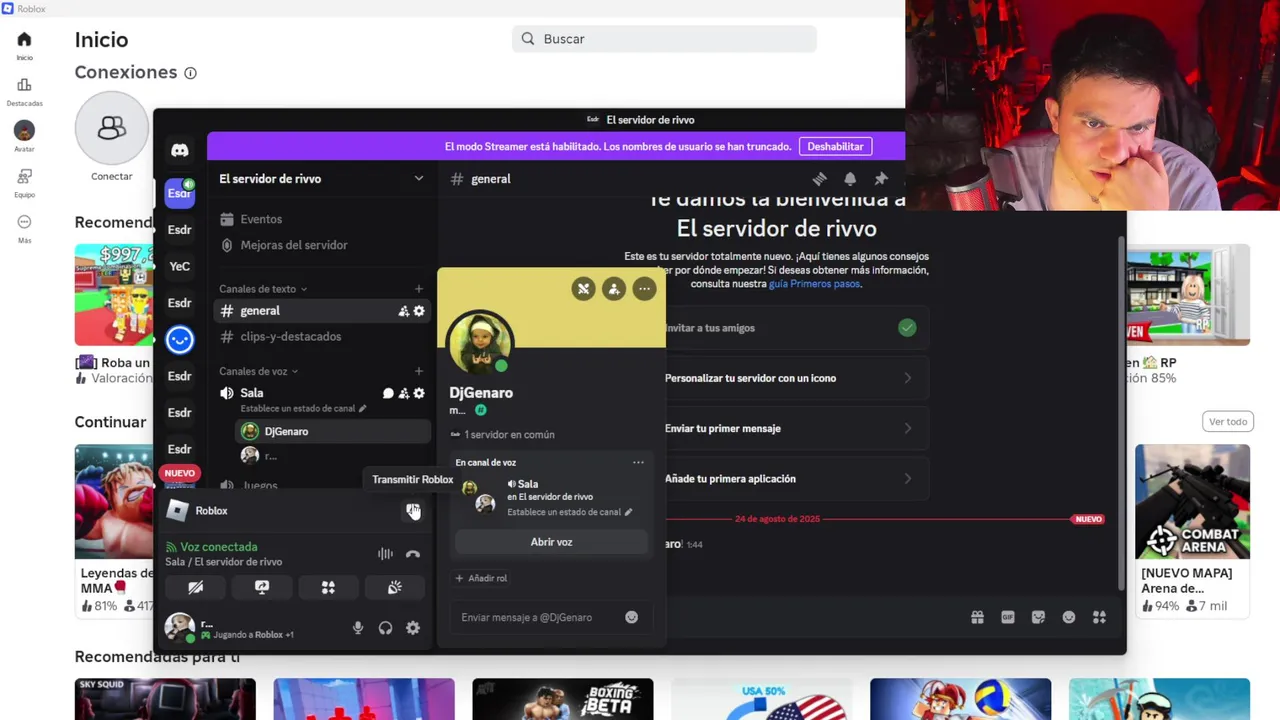The height and width of the screenshot is (720, 1280).
Task: Open emoji picker in the main message bar
Action: click(1069, 617)
